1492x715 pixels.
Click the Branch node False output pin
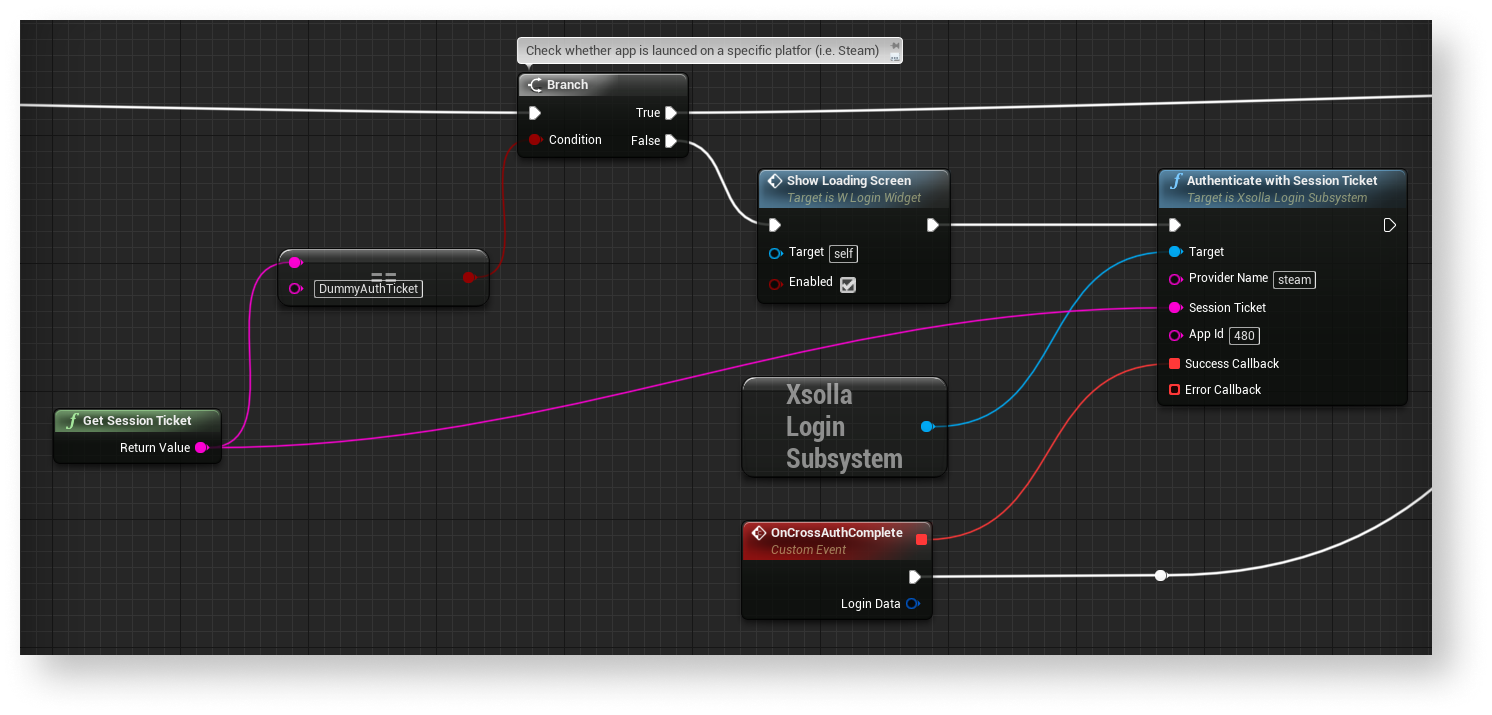coord(671,141)
